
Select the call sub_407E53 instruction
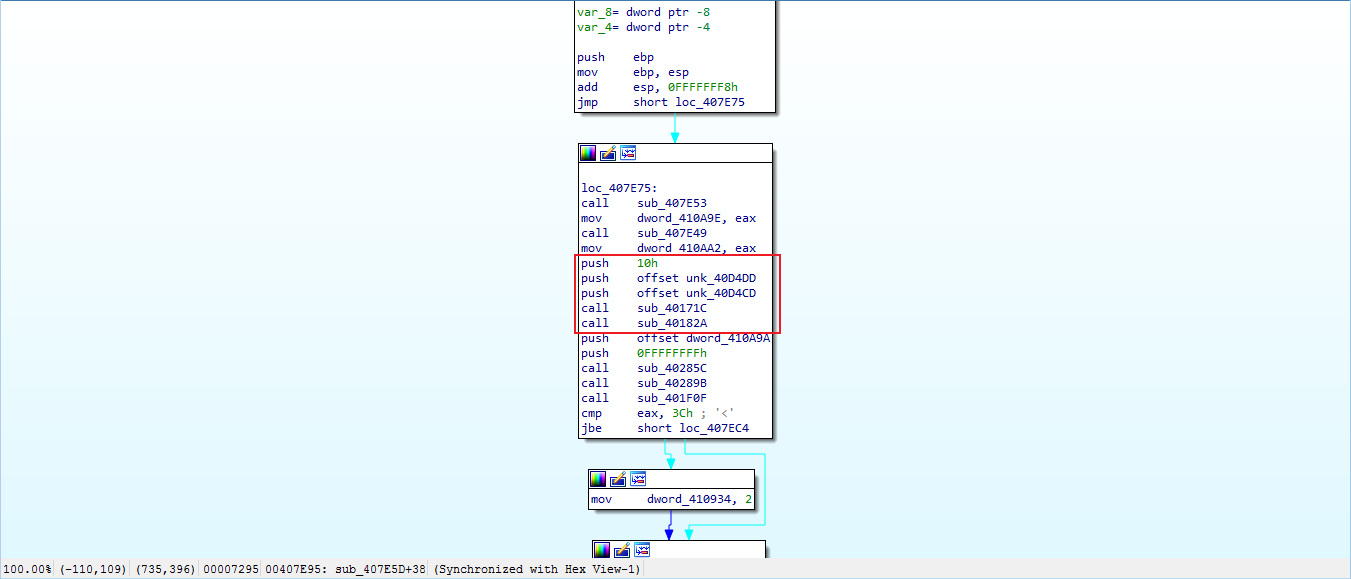[643, 203]
